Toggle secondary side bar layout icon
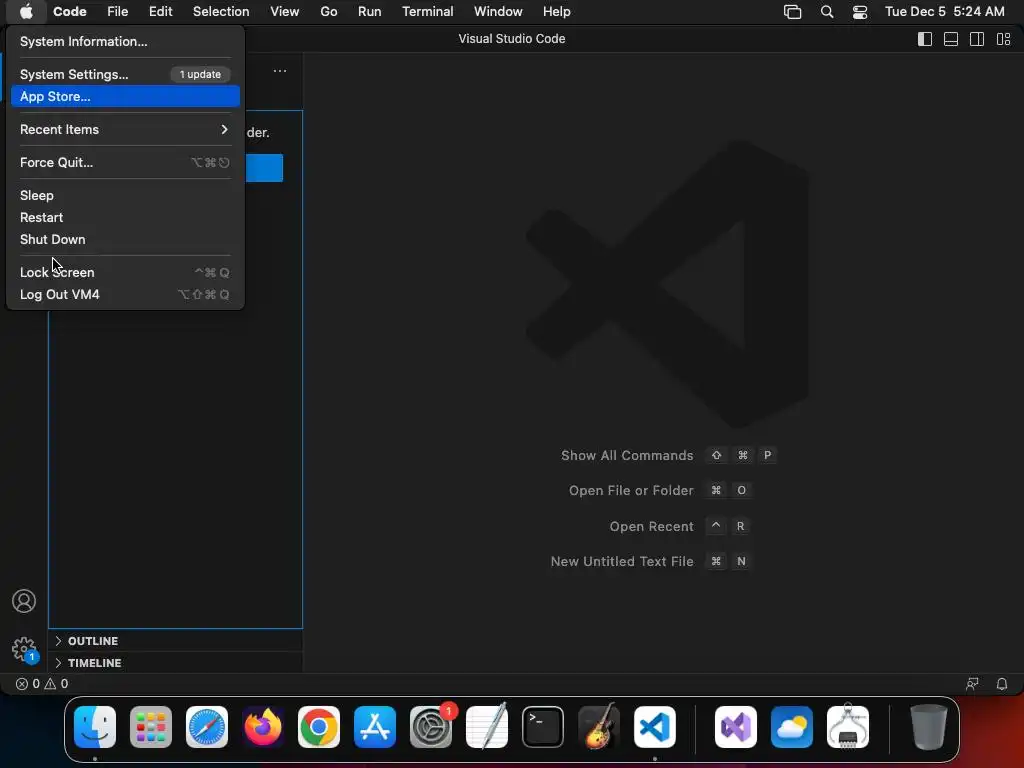Screen dimensions: 1024x768 tap(977, 39)
